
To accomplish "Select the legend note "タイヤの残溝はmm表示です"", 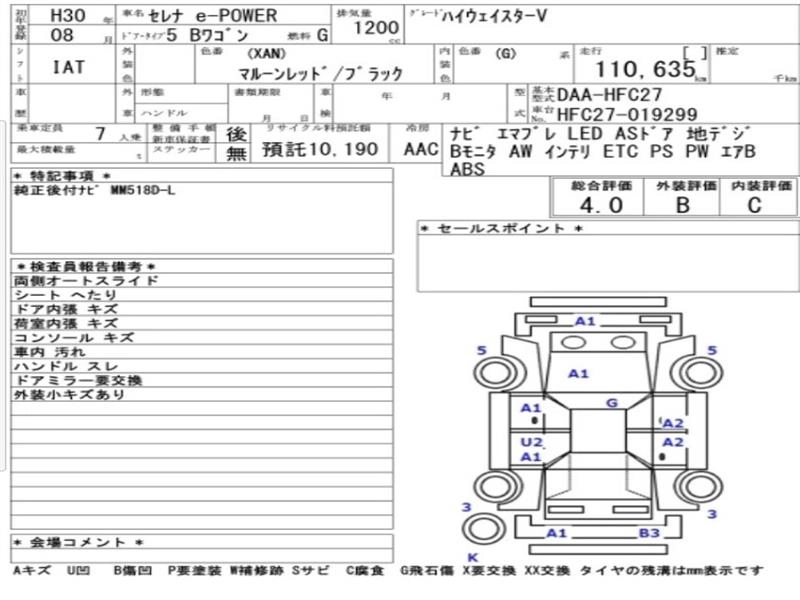I will click(671, 570).
